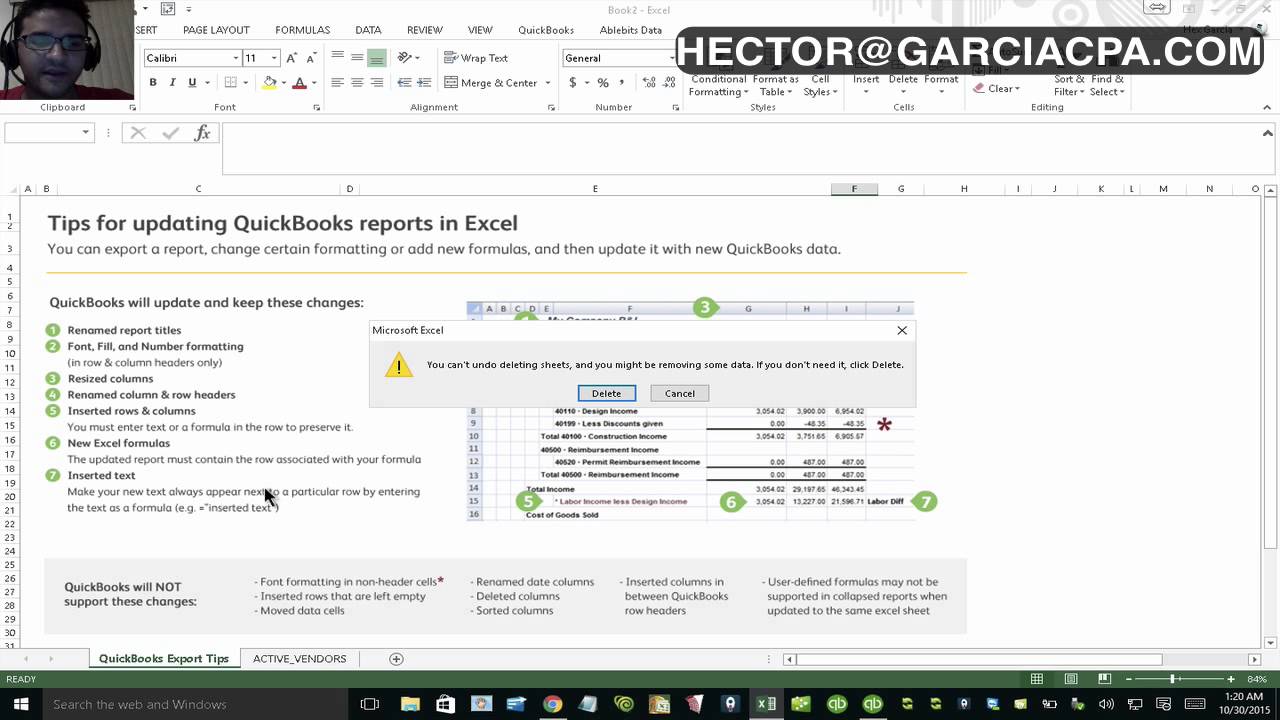Click the Borders icon
Viewport: 1280px width, 720px height.
pyautogui.click(x=230, y=83)
